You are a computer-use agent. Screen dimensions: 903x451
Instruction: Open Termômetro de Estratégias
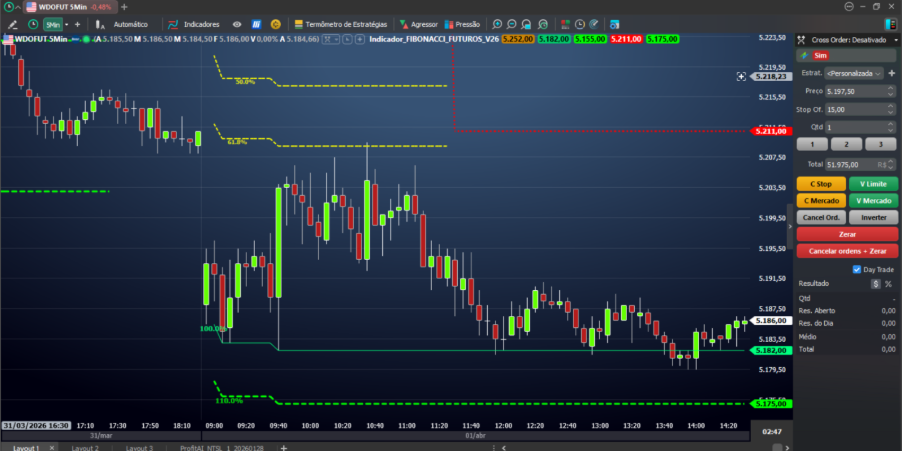(x=341, y=25)
